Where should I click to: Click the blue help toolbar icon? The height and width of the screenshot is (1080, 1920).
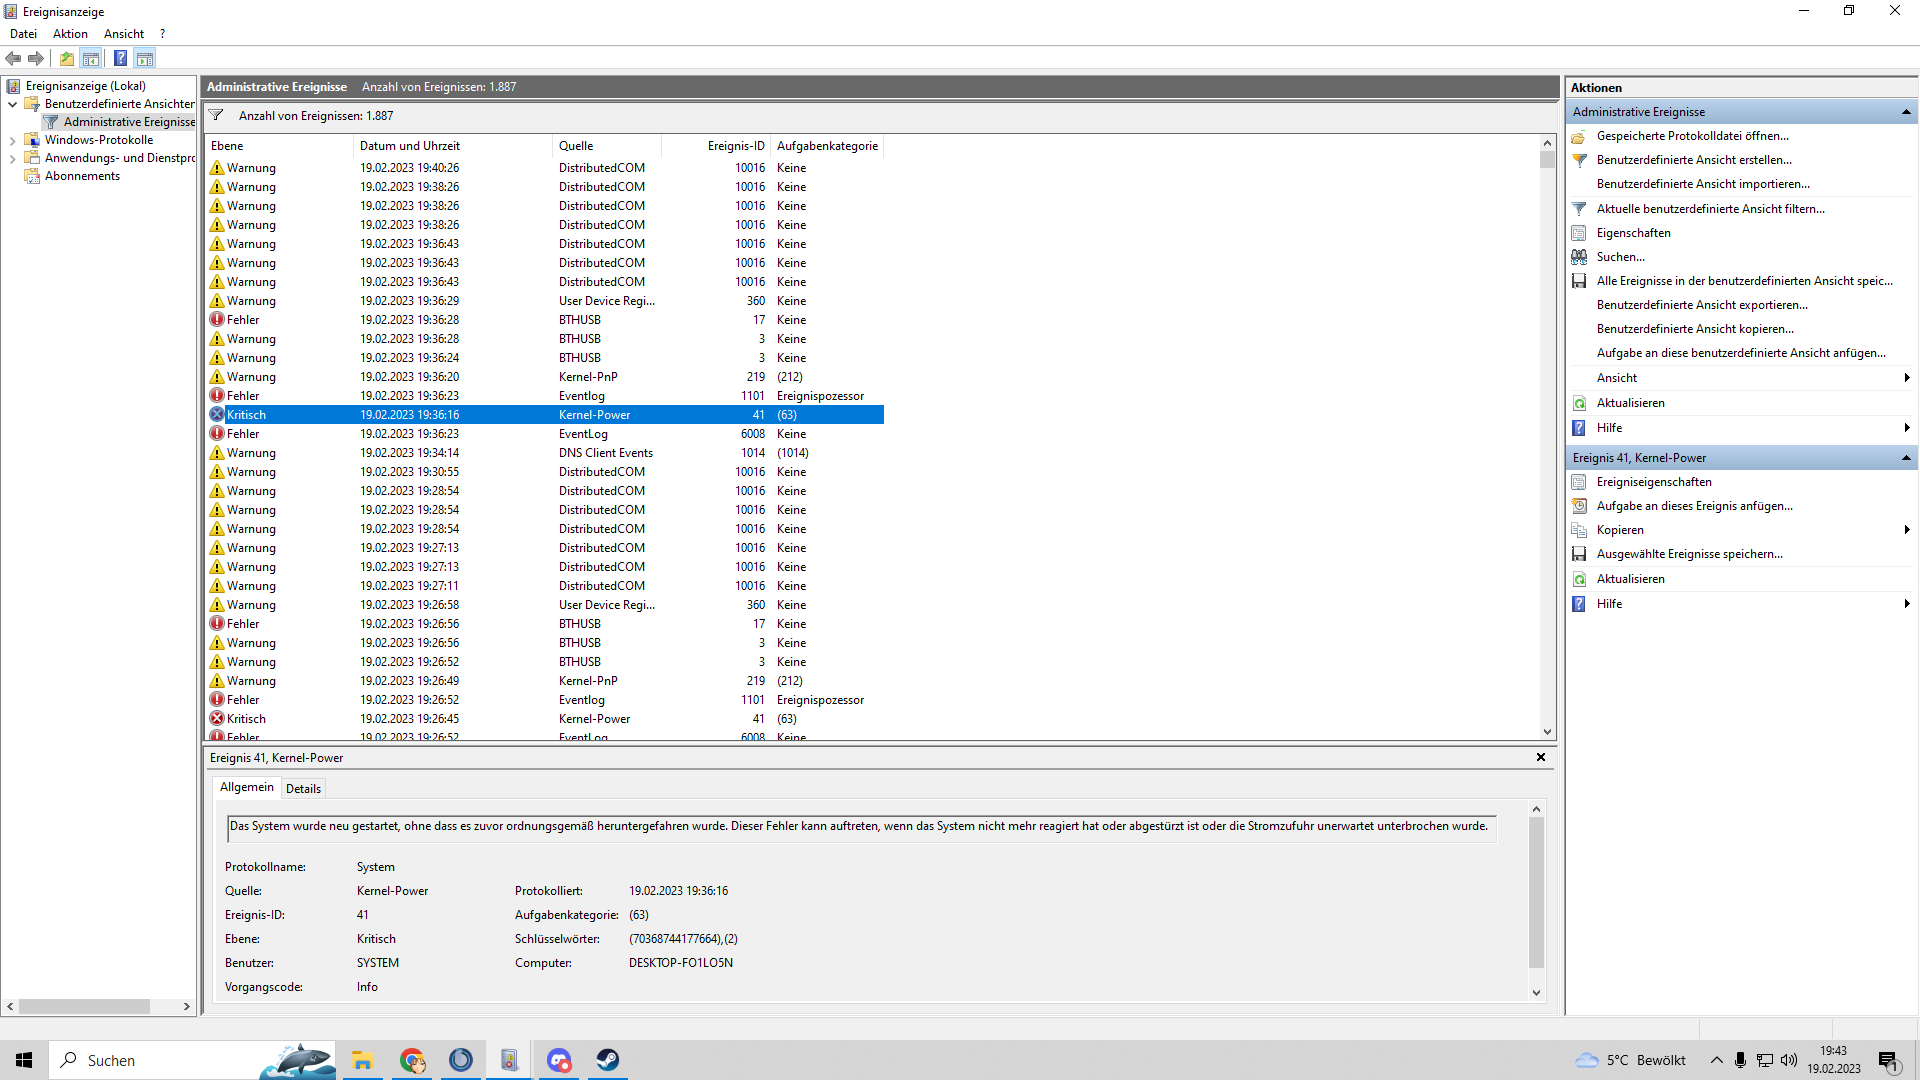(120, 58)
